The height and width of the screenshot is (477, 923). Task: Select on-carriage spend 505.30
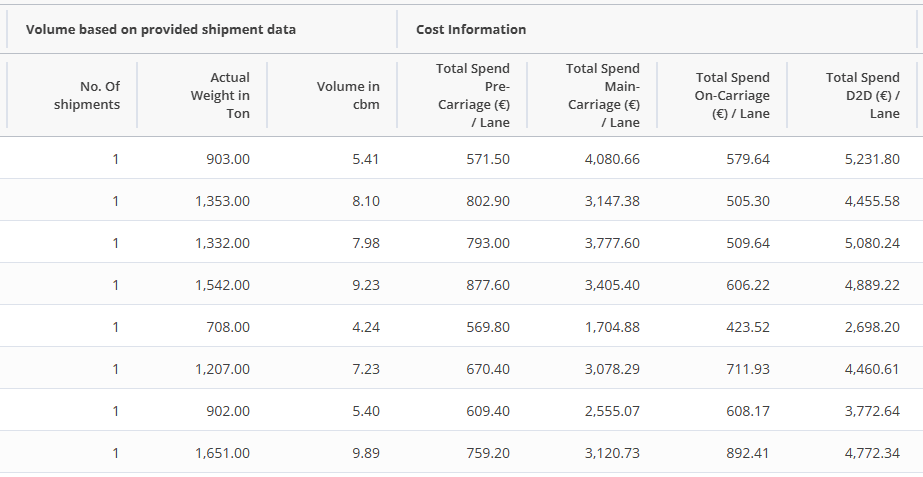point(748,201)
